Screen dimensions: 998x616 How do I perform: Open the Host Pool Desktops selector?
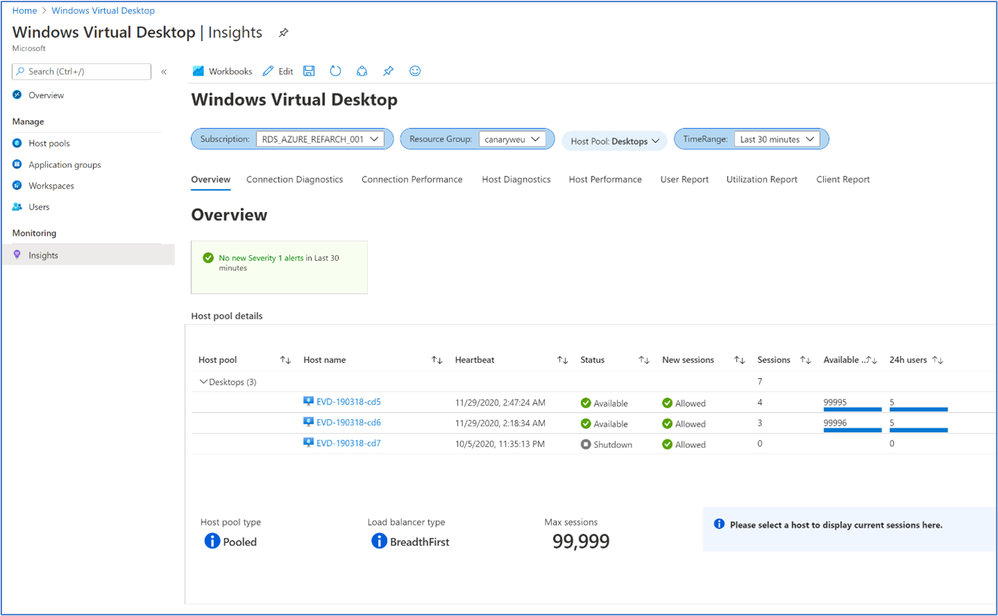[614, 141]
